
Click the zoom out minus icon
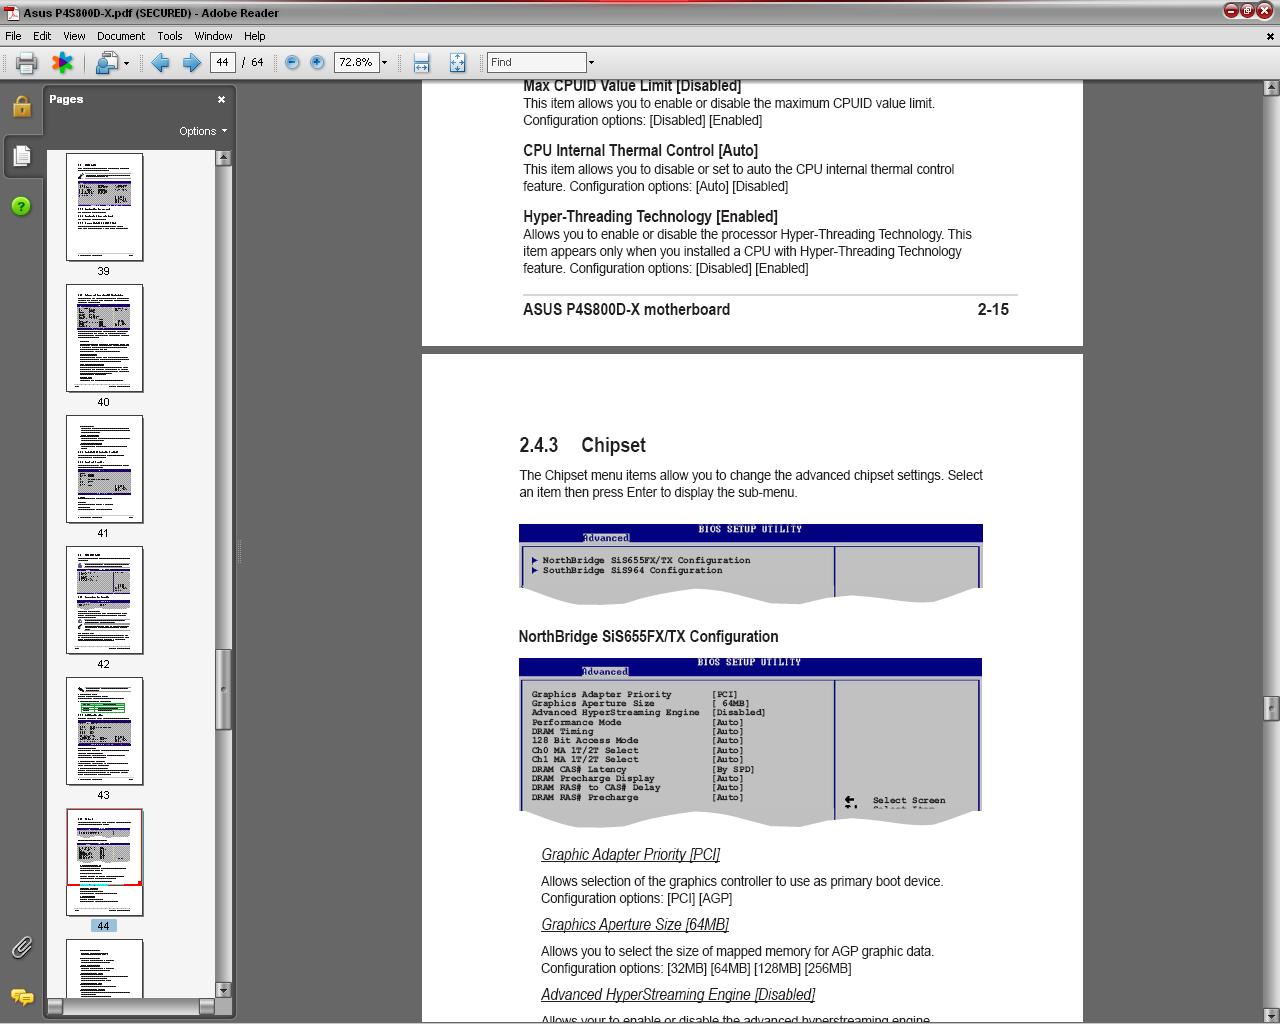[292, 62]
